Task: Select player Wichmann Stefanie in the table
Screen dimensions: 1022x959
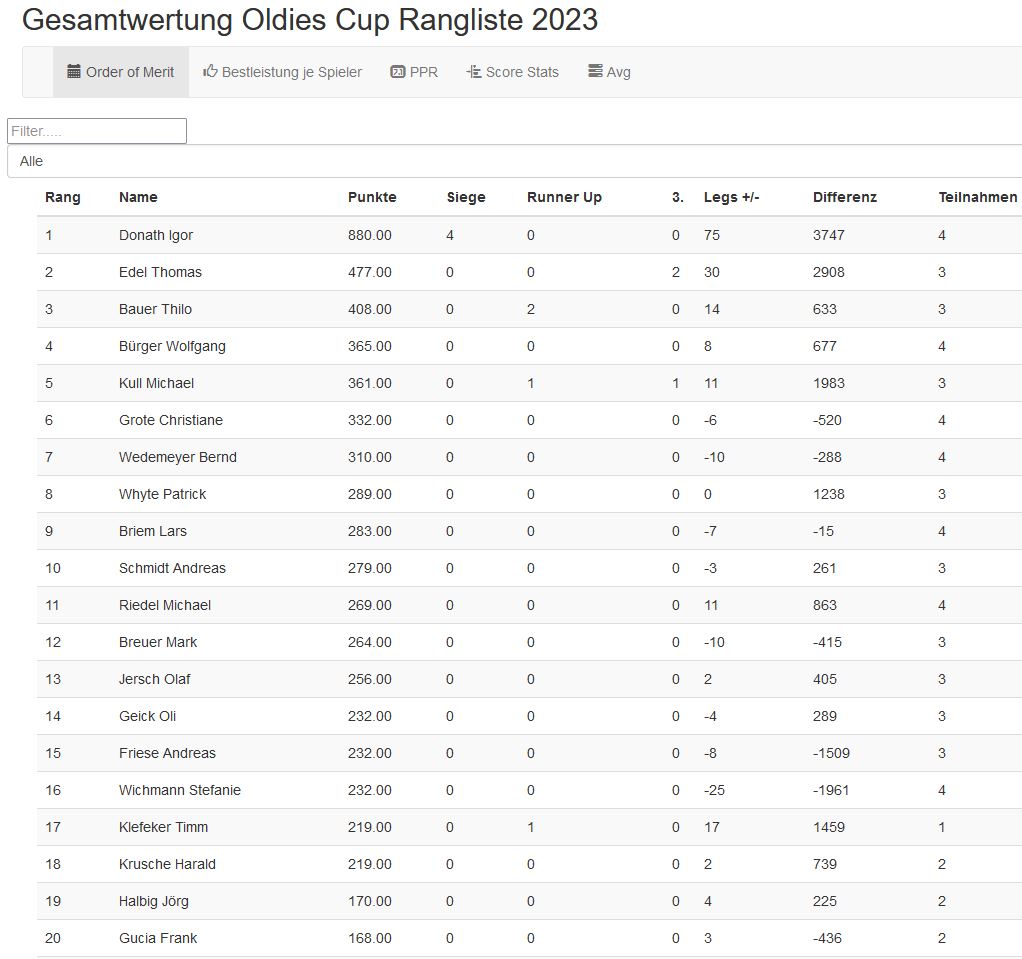Action: pyautogui.click(x=180, y=790)
